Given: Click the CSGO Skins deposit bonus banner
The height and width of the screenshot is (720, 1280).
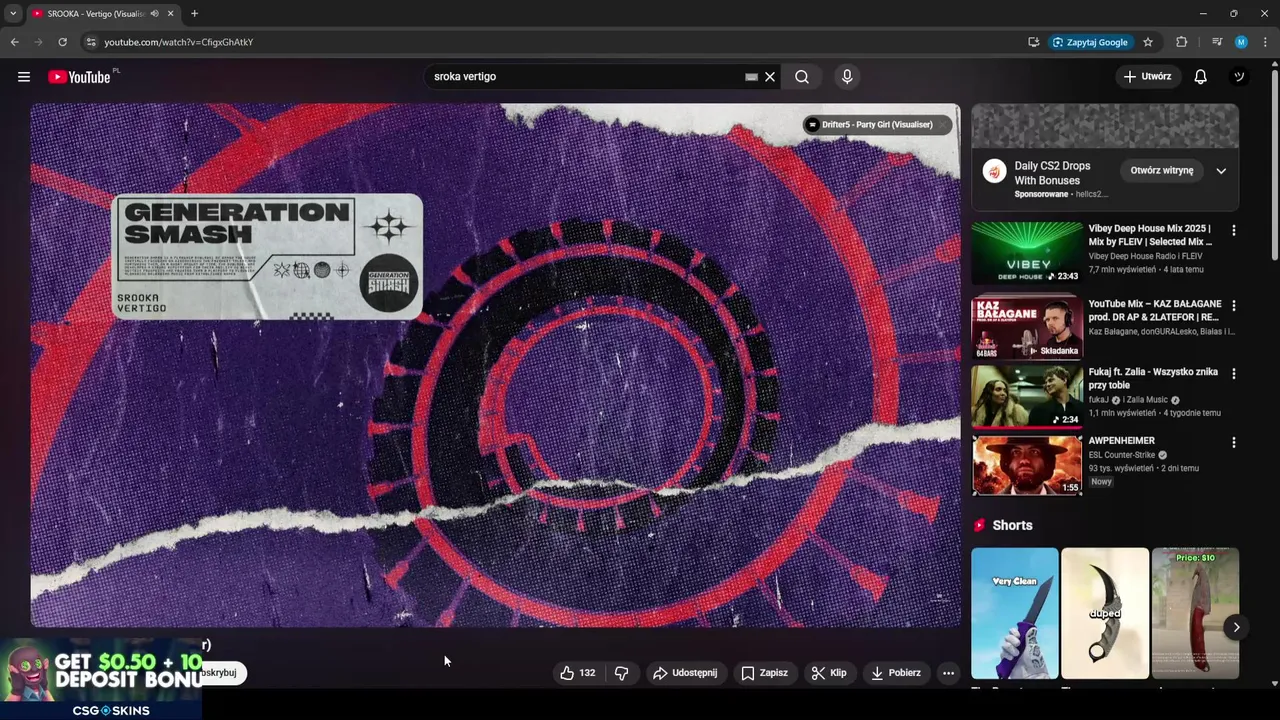Looking at the screenshot, I should [x=101, y=679].
